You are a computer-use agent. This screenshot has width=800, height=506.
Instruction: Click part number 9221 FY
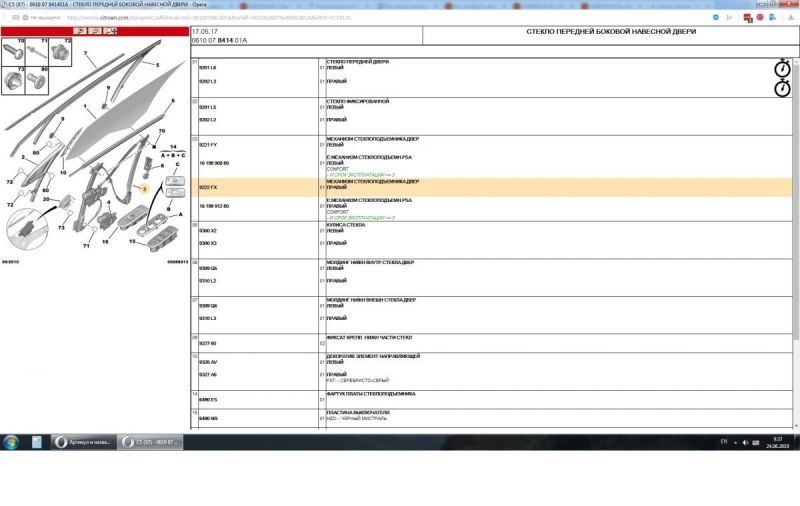click(x=209, y=144)
